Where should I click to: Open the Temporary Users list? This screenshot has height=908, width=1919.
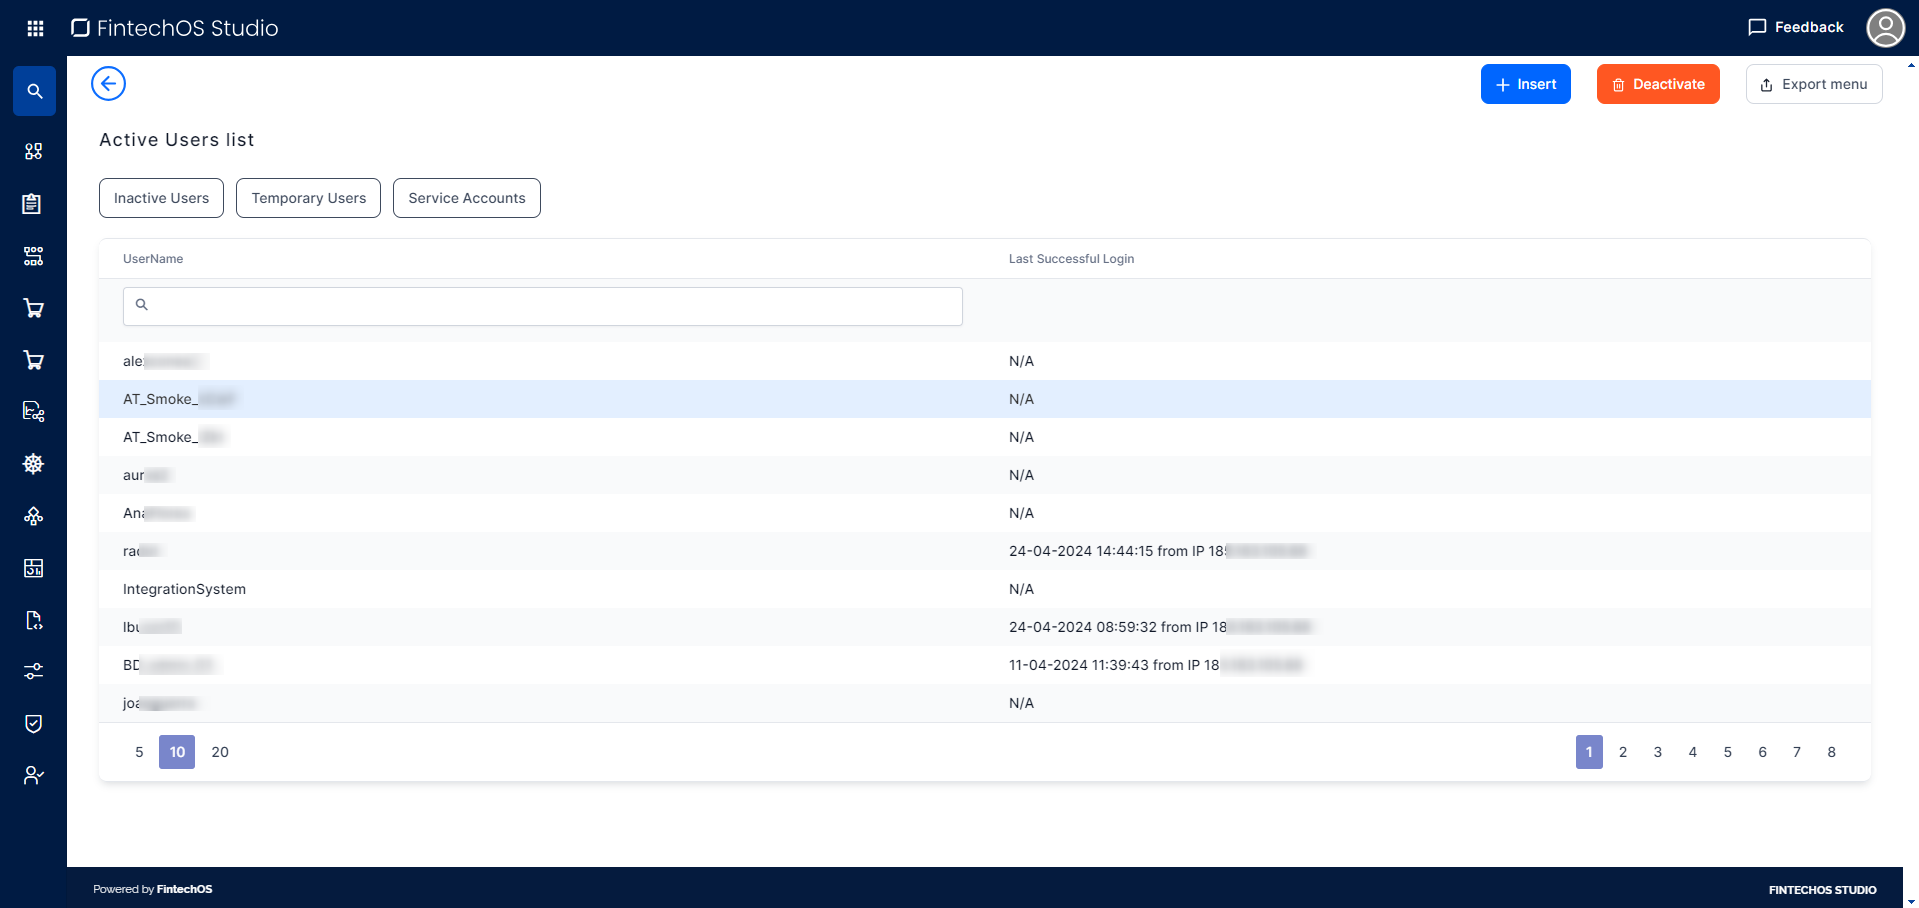tap(308, 198)
